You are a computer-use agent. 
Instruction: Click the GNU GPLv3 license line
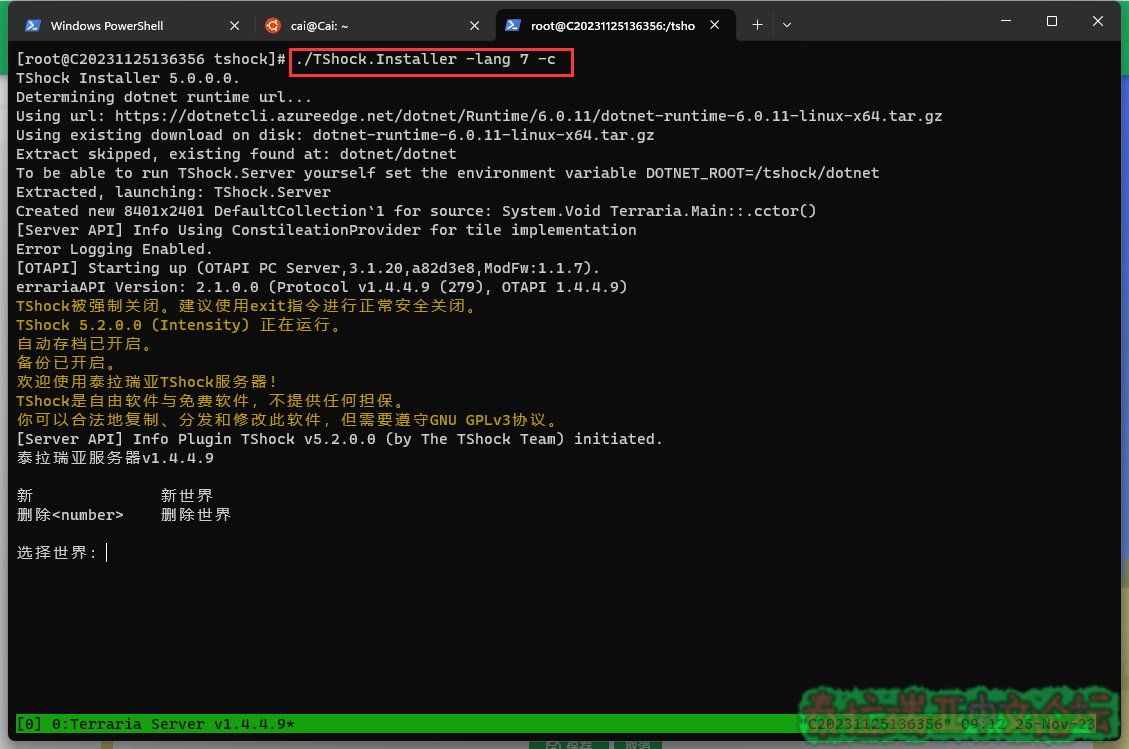pos(287,420)
